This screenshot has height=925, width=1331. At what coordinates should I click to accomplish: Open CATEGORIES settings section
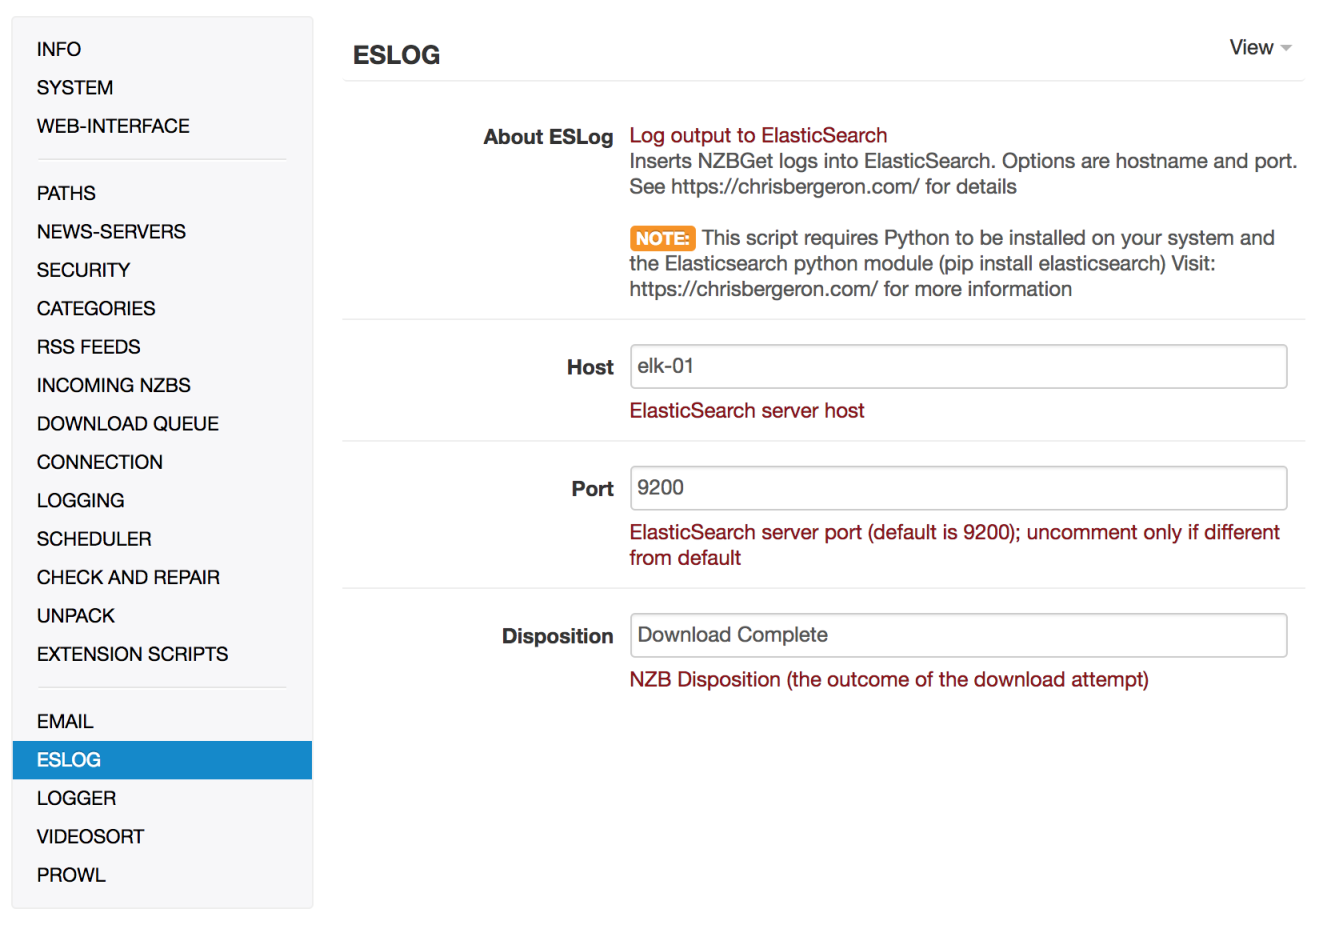click(x=96, y=309)
